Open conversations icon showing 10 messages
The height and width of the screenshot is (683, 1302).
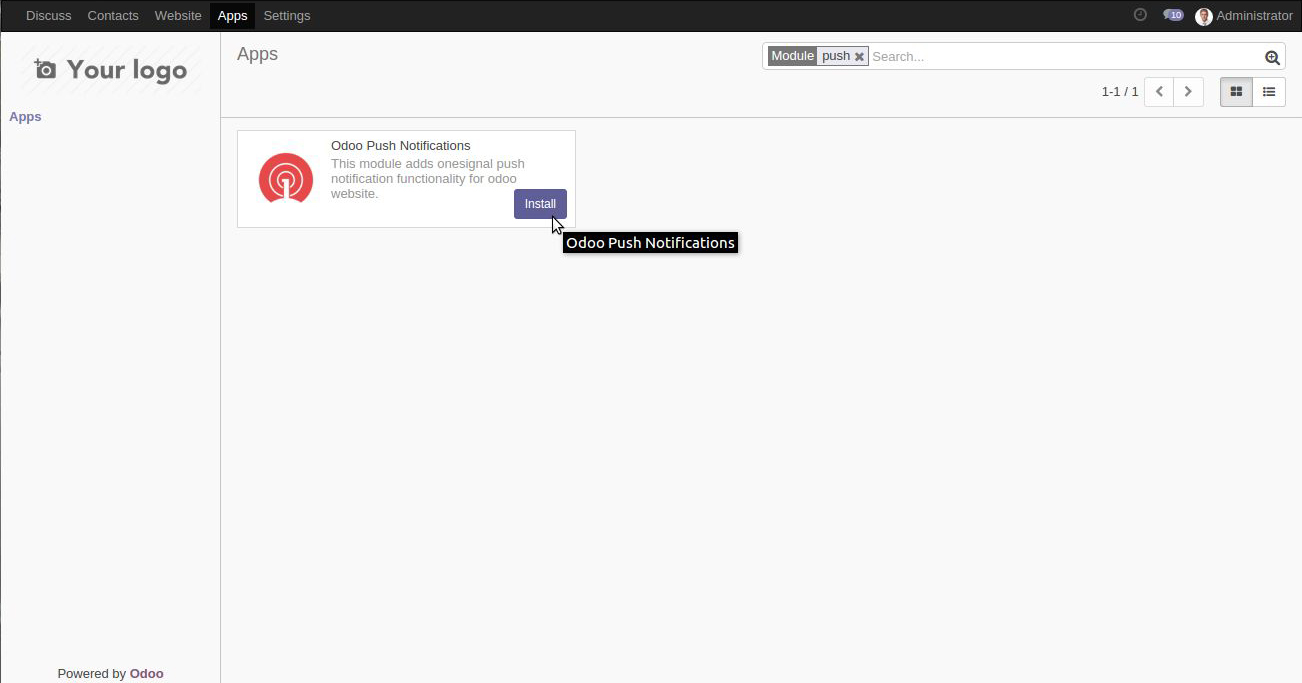pyautogui.click(x=1173, y=15)
